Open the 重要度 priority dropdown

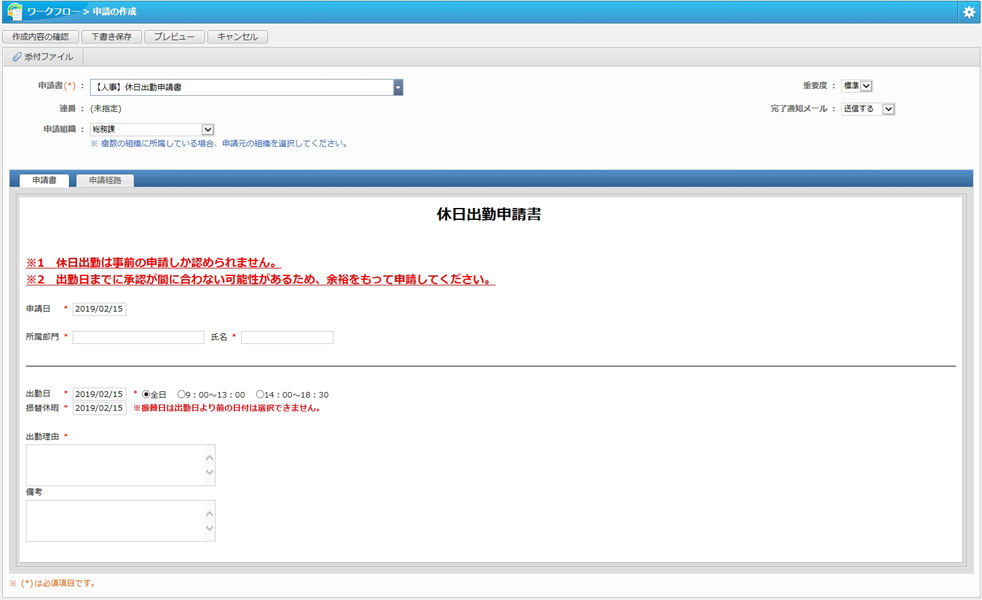[x=866, y=87]
